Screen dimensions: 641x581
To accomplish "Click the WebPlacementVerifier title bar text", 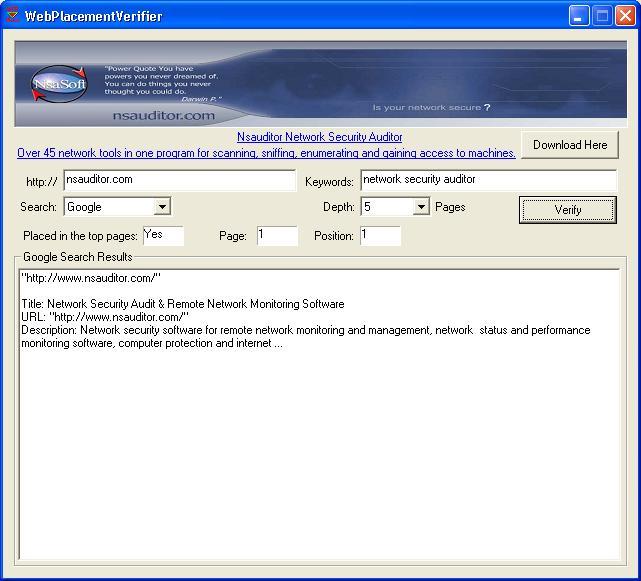I will click(x=93, y=16).
